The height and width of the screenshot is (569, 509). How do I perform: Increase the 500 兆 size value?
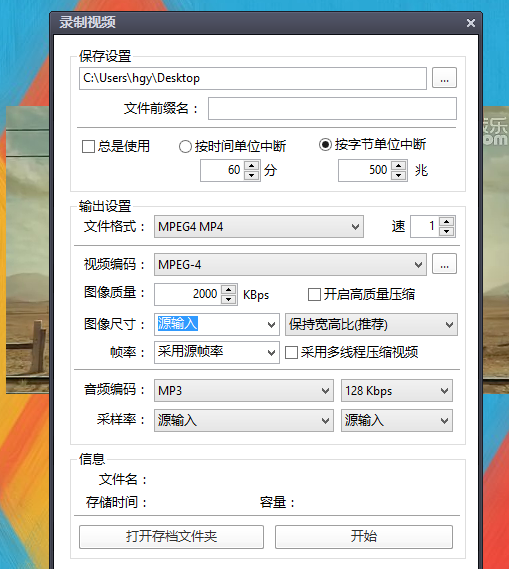[x=398, y=165]
